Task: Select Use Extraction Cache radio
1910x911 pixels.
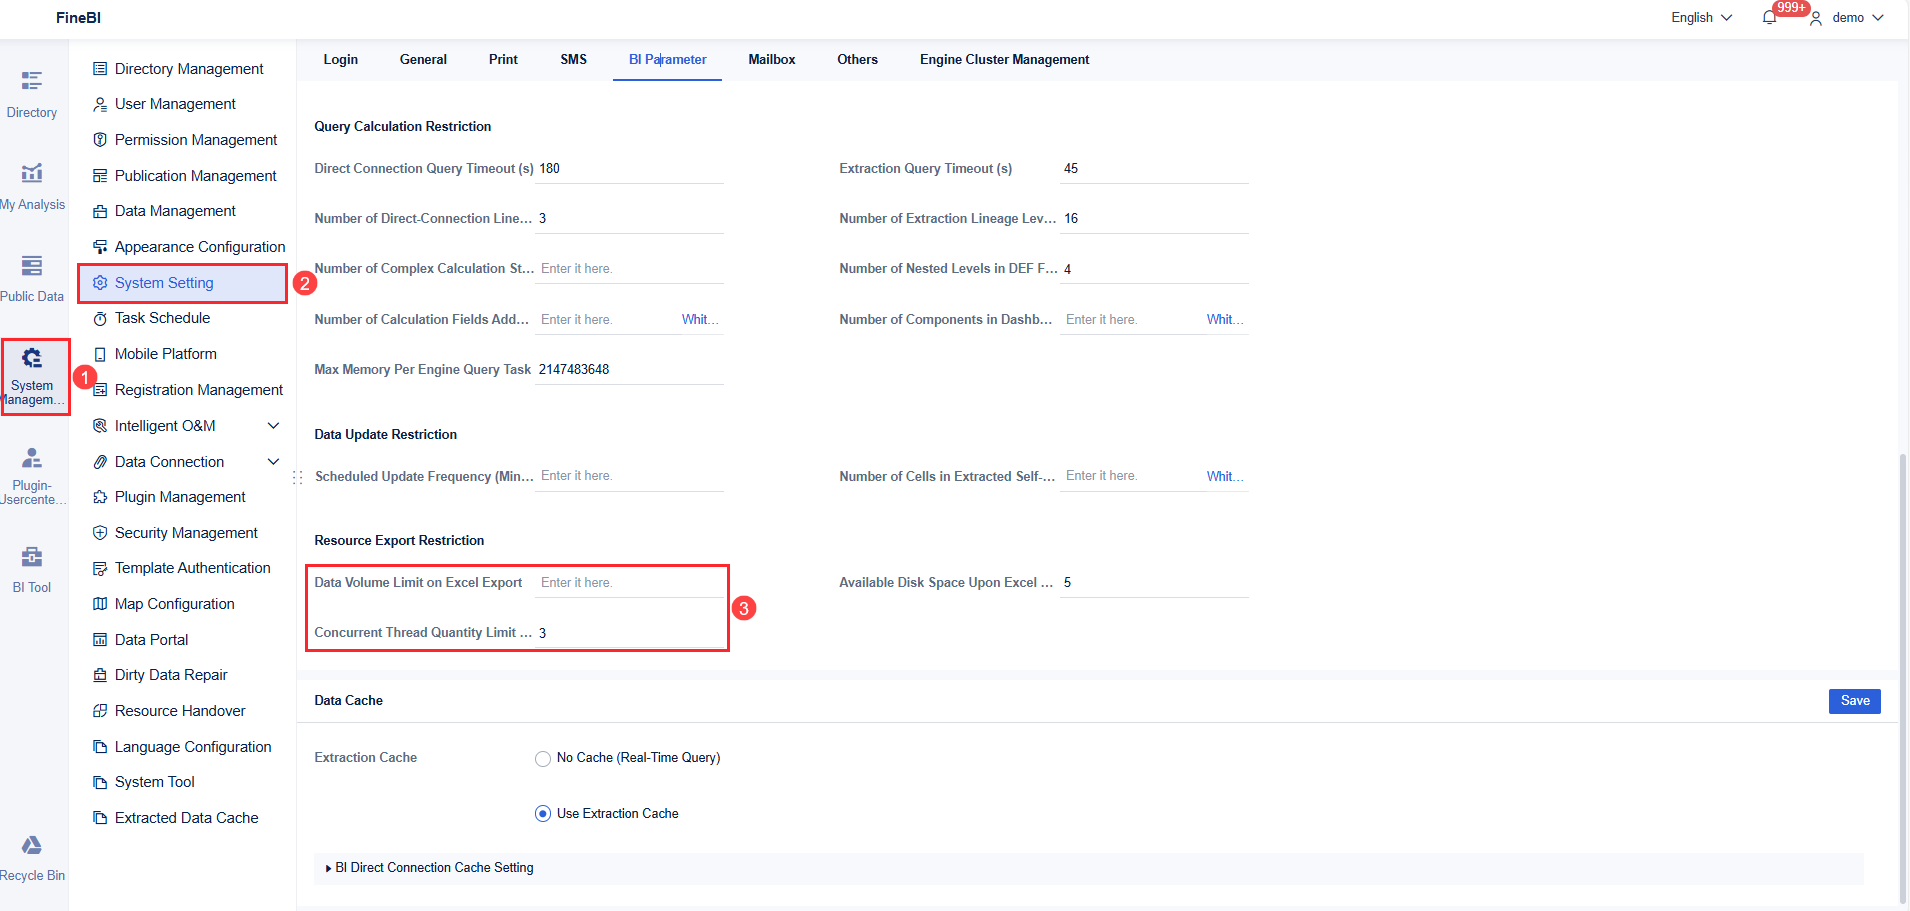Action: (x=543, y=814)
